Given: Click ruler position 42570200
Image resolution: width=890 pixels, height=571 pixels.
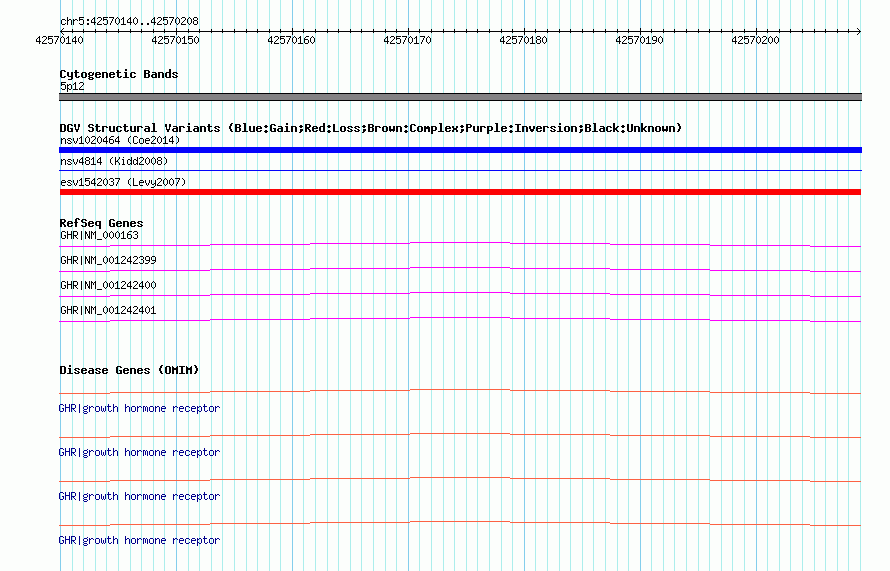Looking at the screenshot, I should click(755, 40).
